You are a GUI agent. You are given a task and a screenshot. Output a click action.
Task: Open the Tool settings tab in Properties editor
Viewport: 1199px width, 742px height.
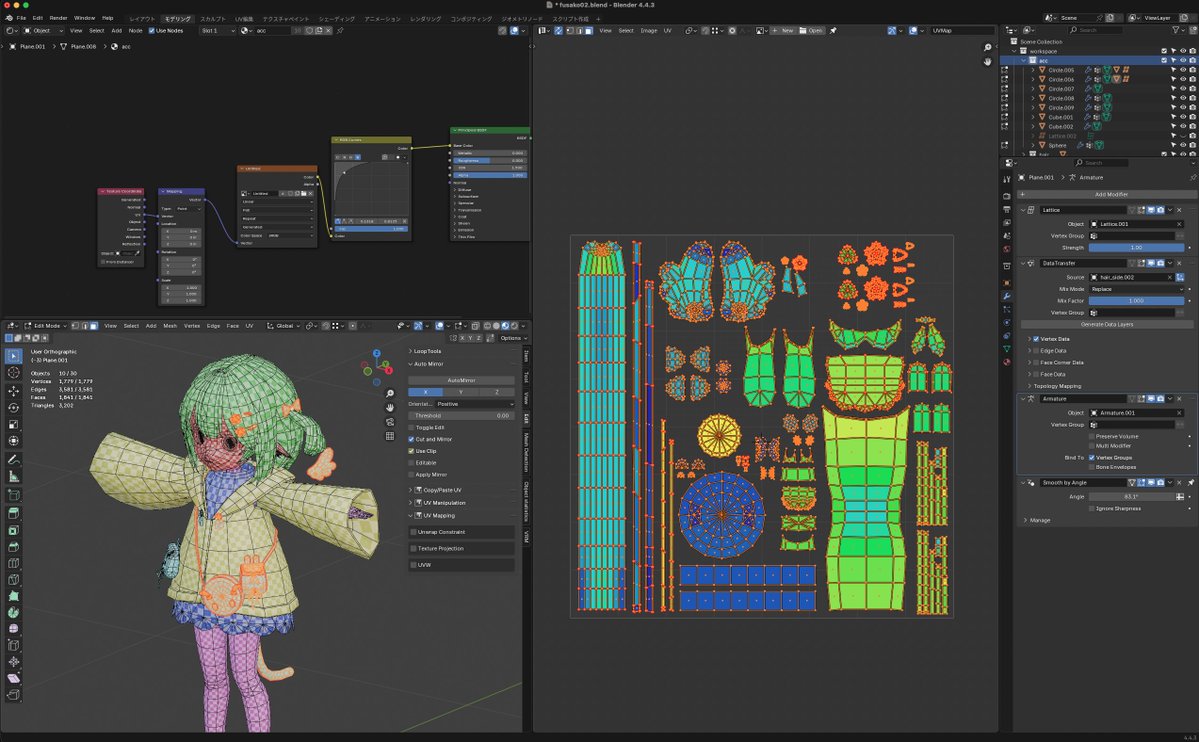[x=1006, y=179]
